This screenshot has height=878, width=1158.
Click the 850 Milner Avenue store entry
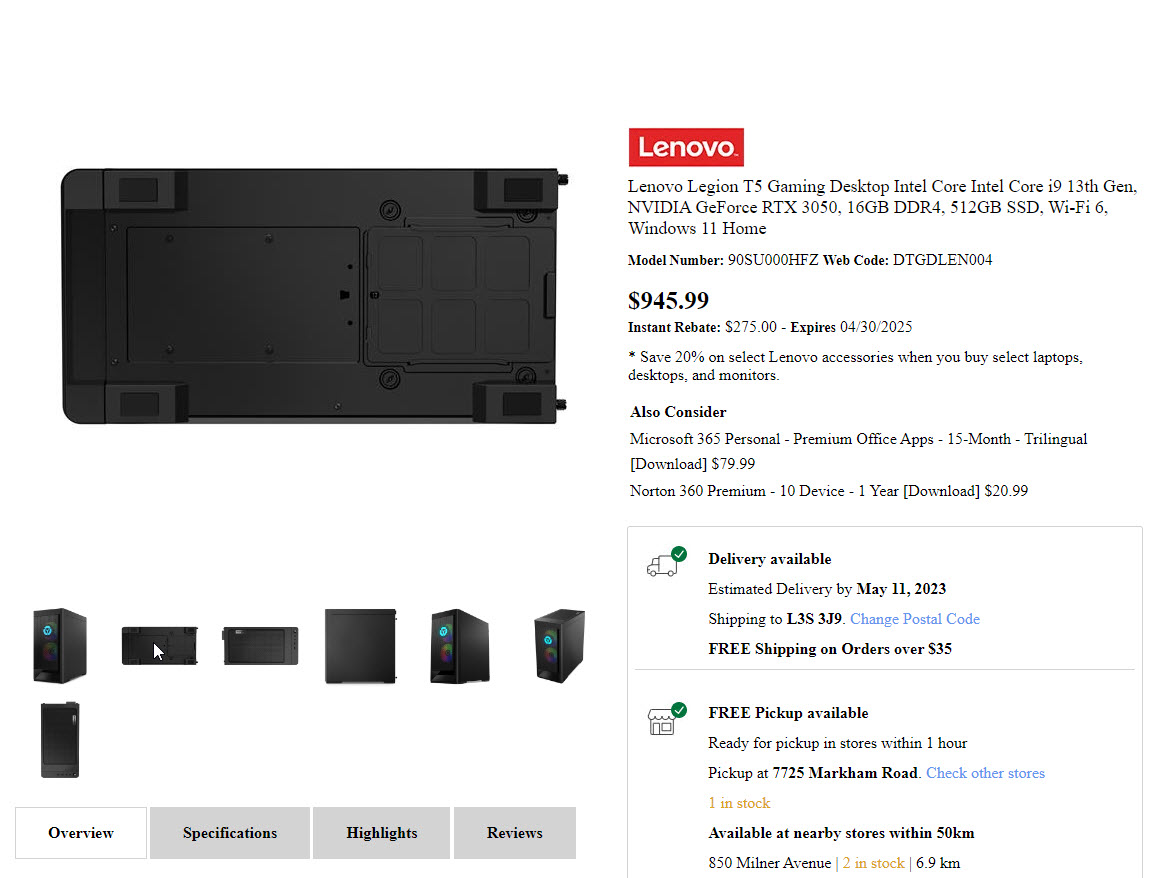coord(769,863)
